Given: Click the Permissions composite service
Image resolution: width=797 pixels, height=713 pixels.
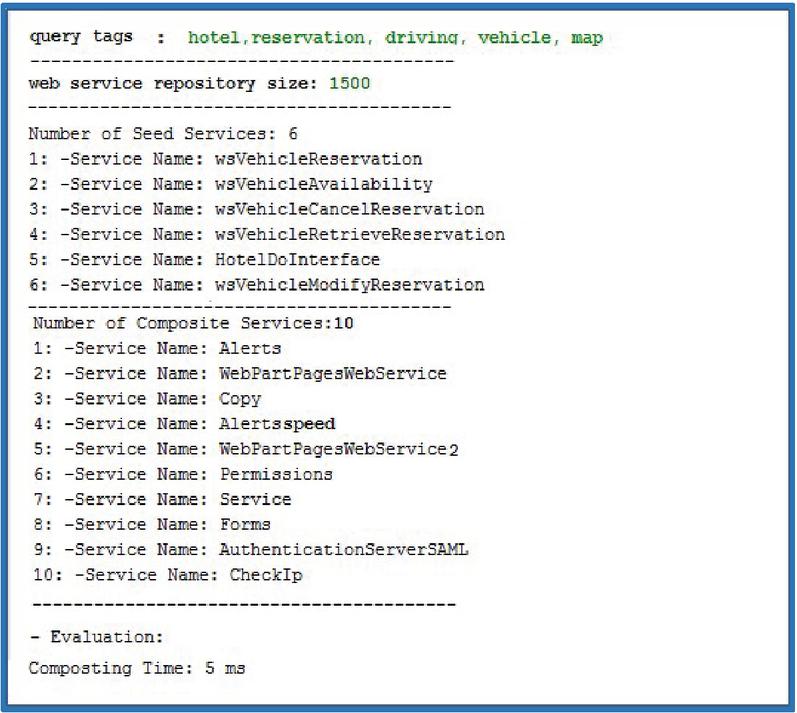Looking at the screenshot, I should pyautogui.click(x=276, y=474).
